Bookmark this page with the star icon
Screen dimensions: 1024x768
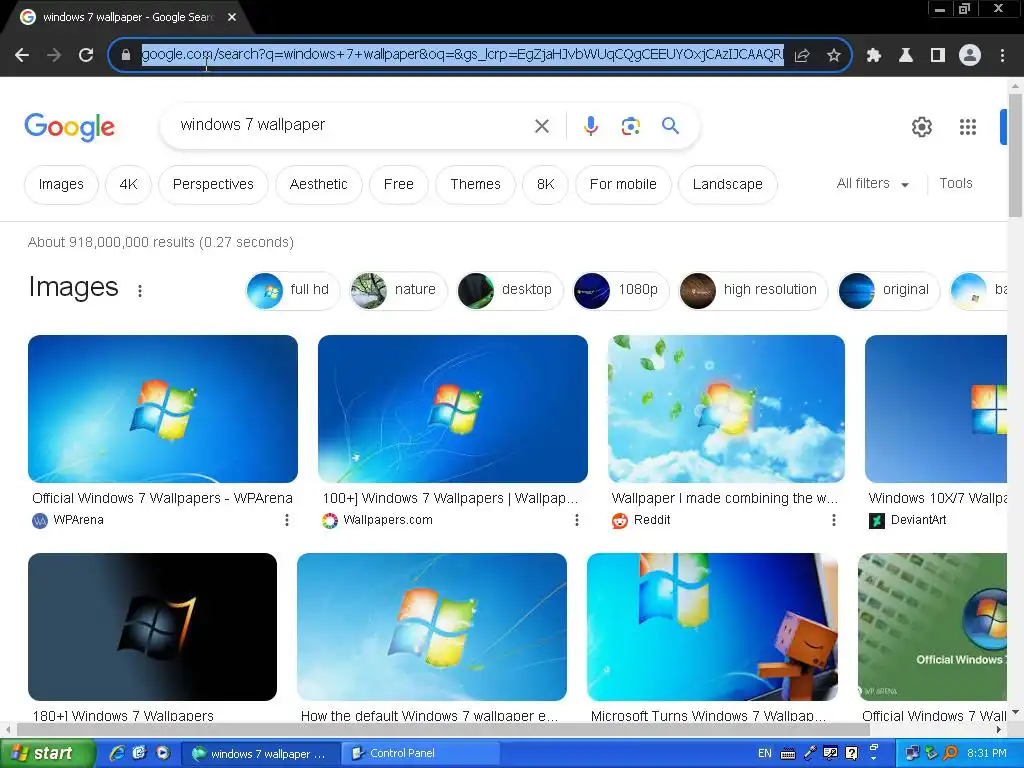[x=834, y=55]
